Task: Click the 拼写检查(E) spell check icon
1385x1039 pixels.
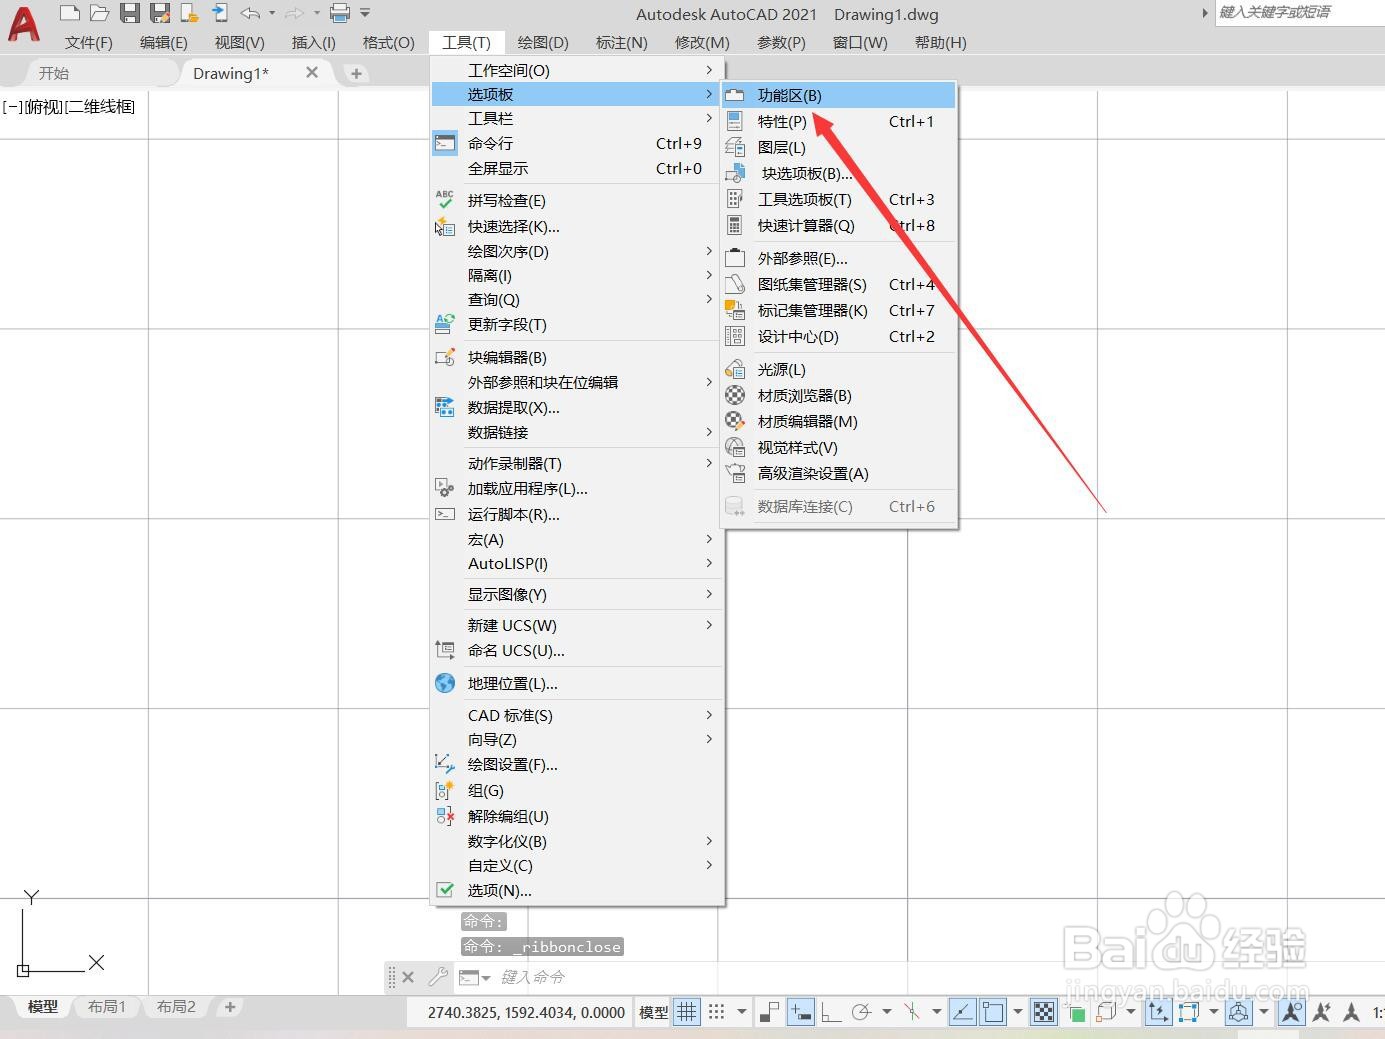Action: coord(445,200)
